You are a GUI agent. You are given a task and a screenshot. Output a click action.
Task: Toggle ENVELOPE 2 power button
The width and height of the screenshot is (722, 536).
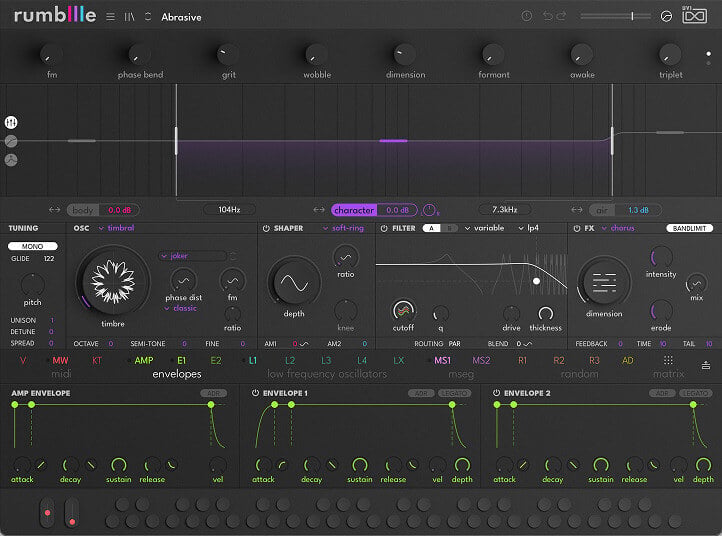[496, 393]
